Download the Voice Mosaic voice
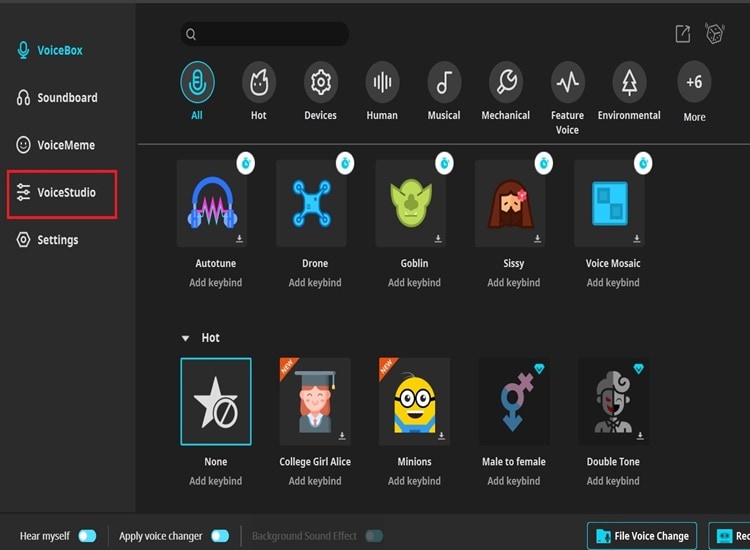The height and width of the screenshot is (550, 750). [x=637, y=239]
